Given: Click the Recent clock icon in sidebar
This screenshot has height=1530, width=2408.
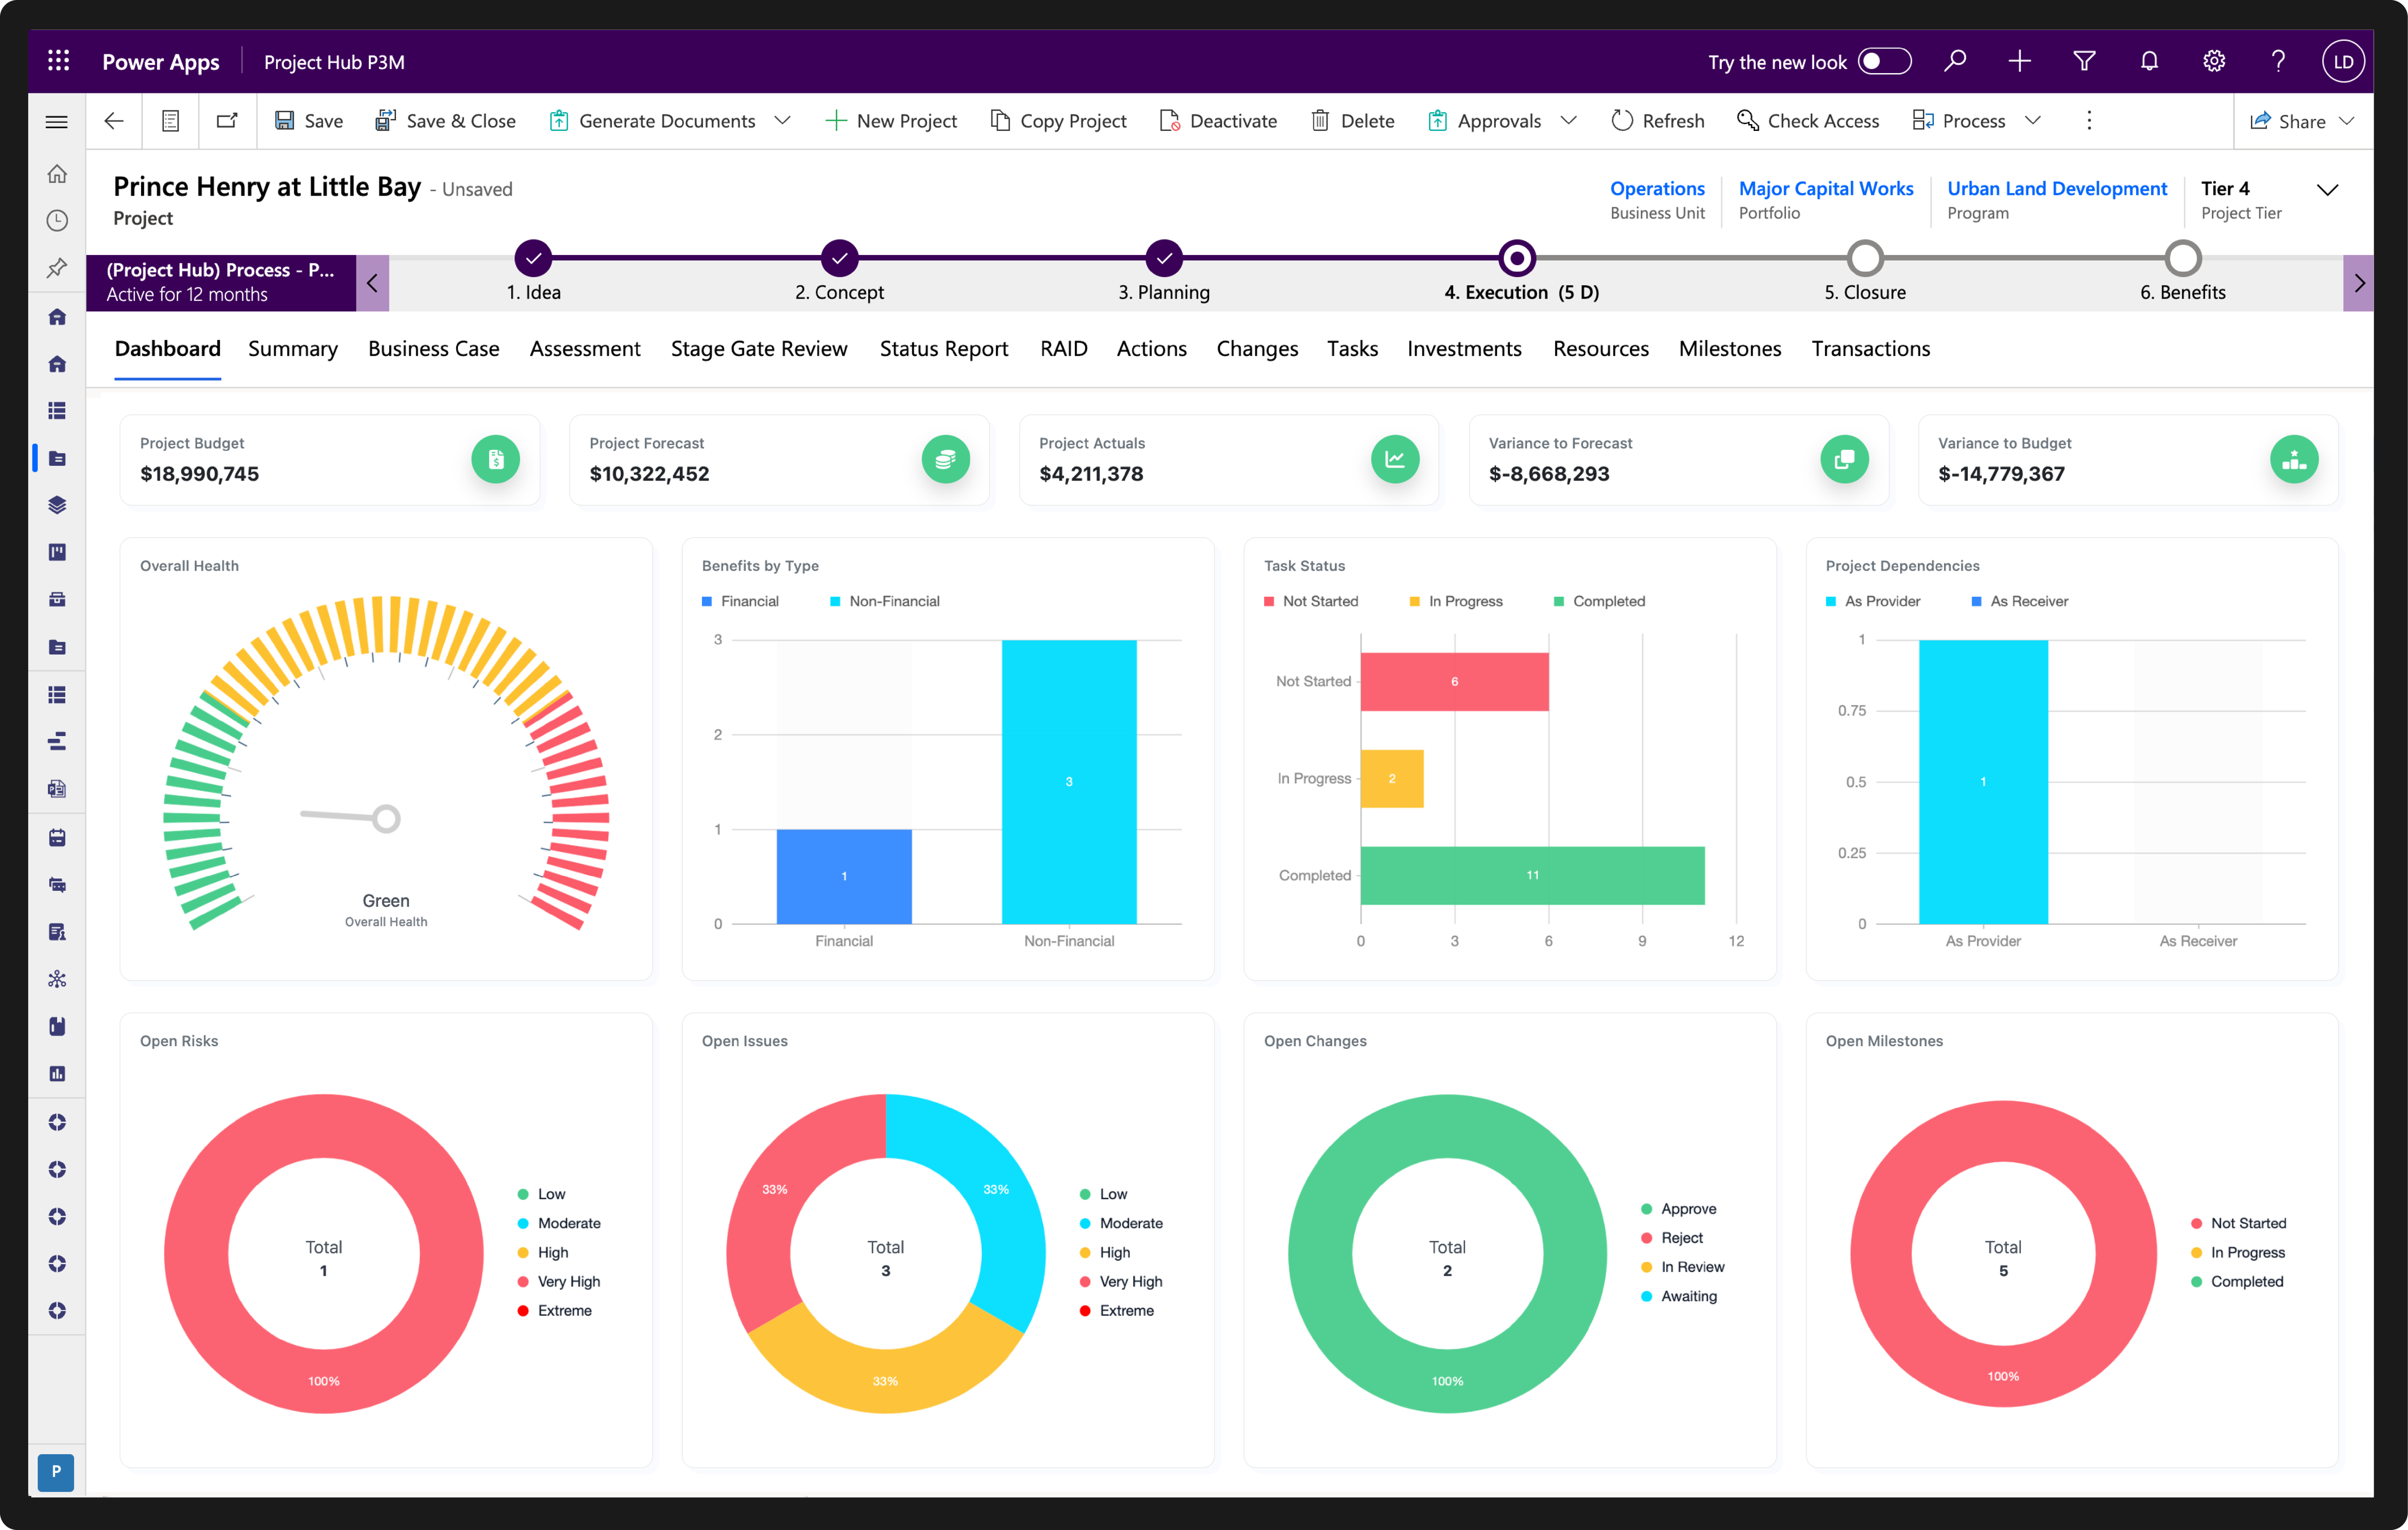Looking at the screenshot, I should point(57,220).
